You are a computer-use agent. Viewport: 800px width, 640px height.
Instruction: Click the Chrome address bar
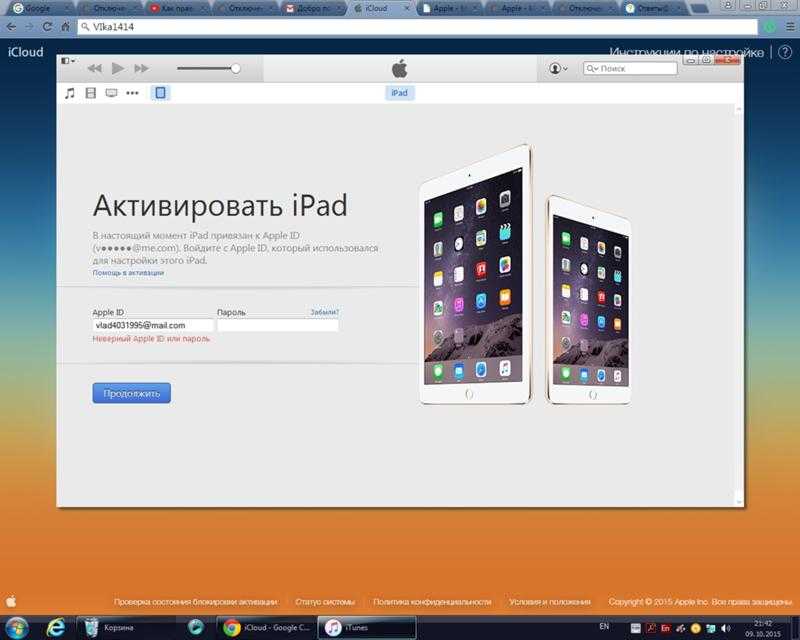click(417, 27)
